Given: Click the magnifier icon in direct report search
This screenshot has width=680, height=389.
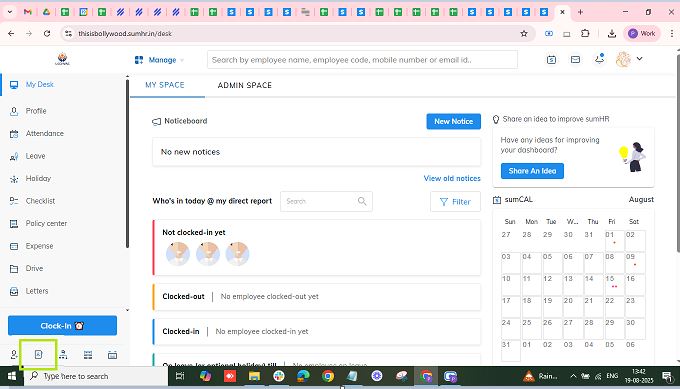Looking at the screenshot, I should tap(362, 201).
